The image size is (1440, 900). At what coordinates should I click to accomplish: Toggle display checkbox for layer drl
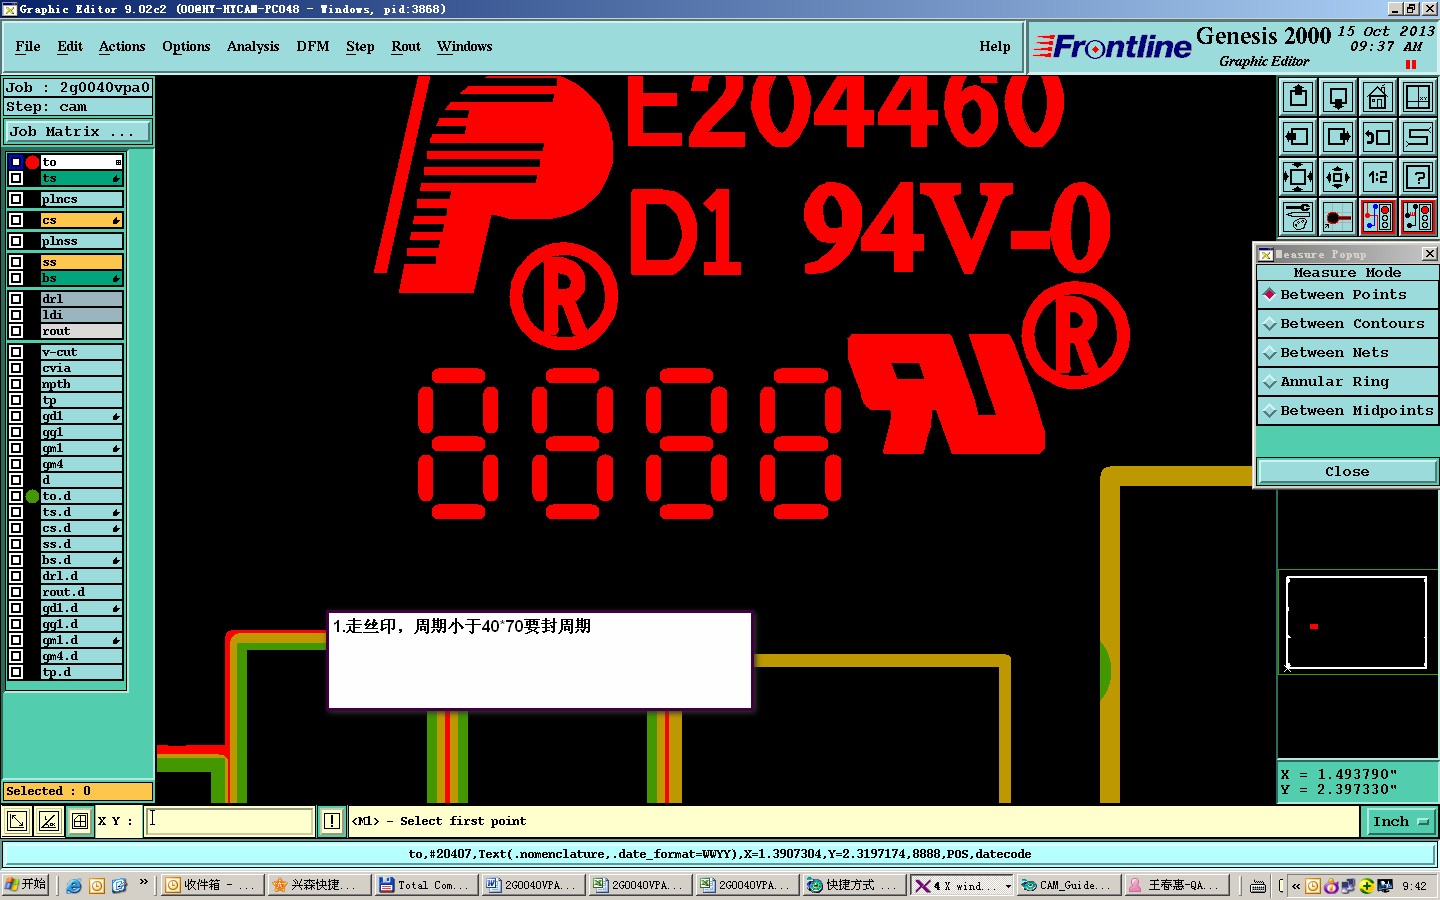point(16,299)
